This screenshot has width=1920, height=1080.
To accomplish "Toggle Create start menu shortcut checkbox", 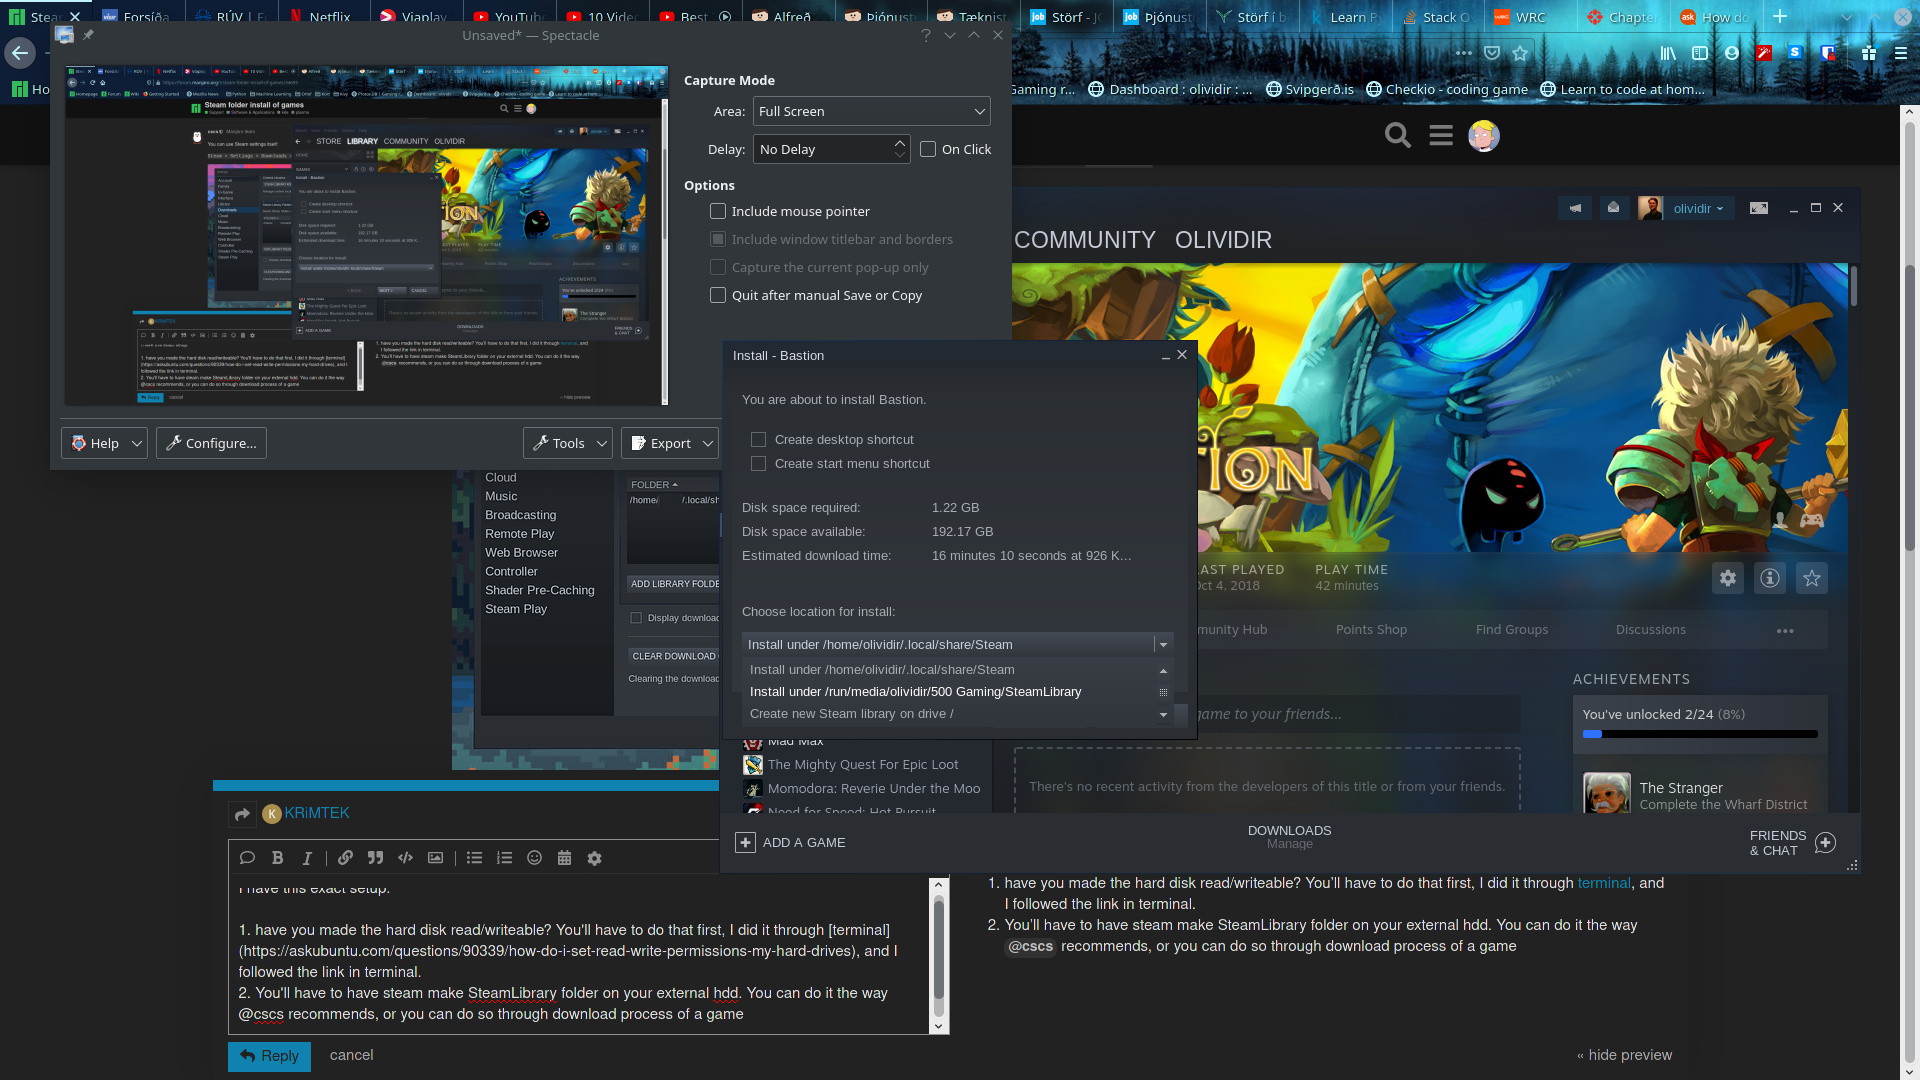I will pos(758,463).
